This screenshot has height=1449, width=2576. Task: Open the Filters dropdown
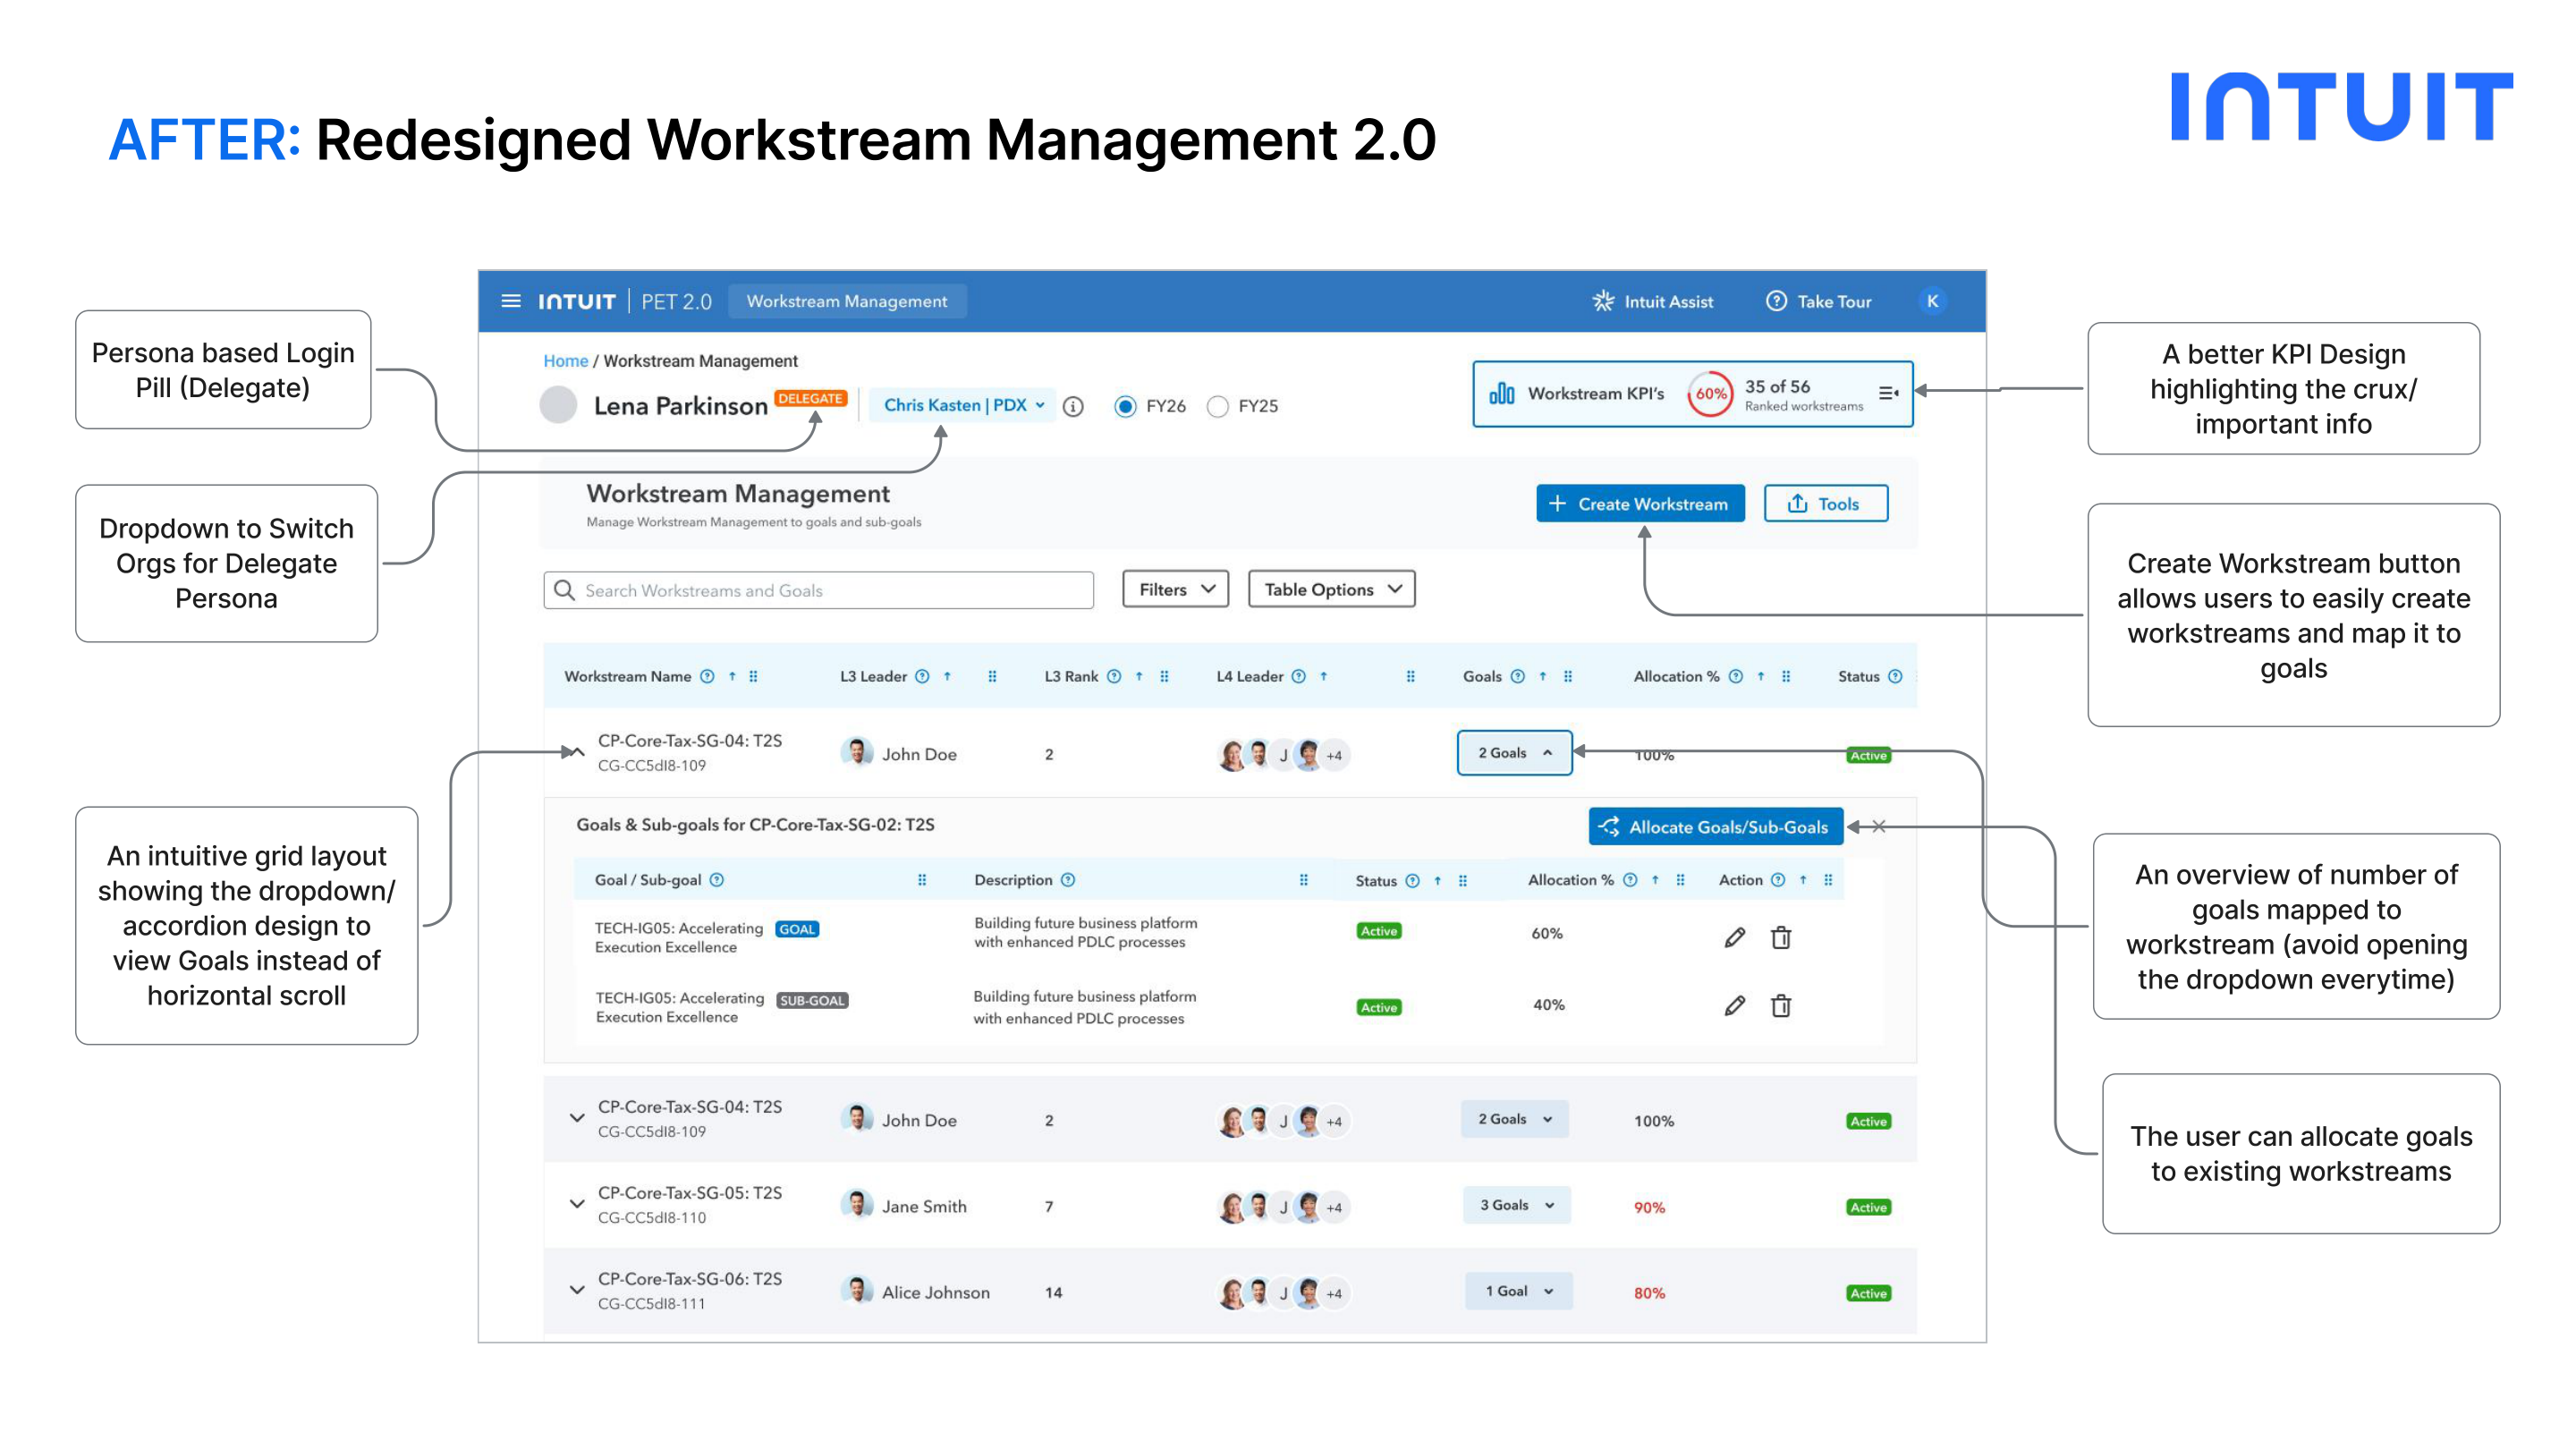[x=1176, y=589]
